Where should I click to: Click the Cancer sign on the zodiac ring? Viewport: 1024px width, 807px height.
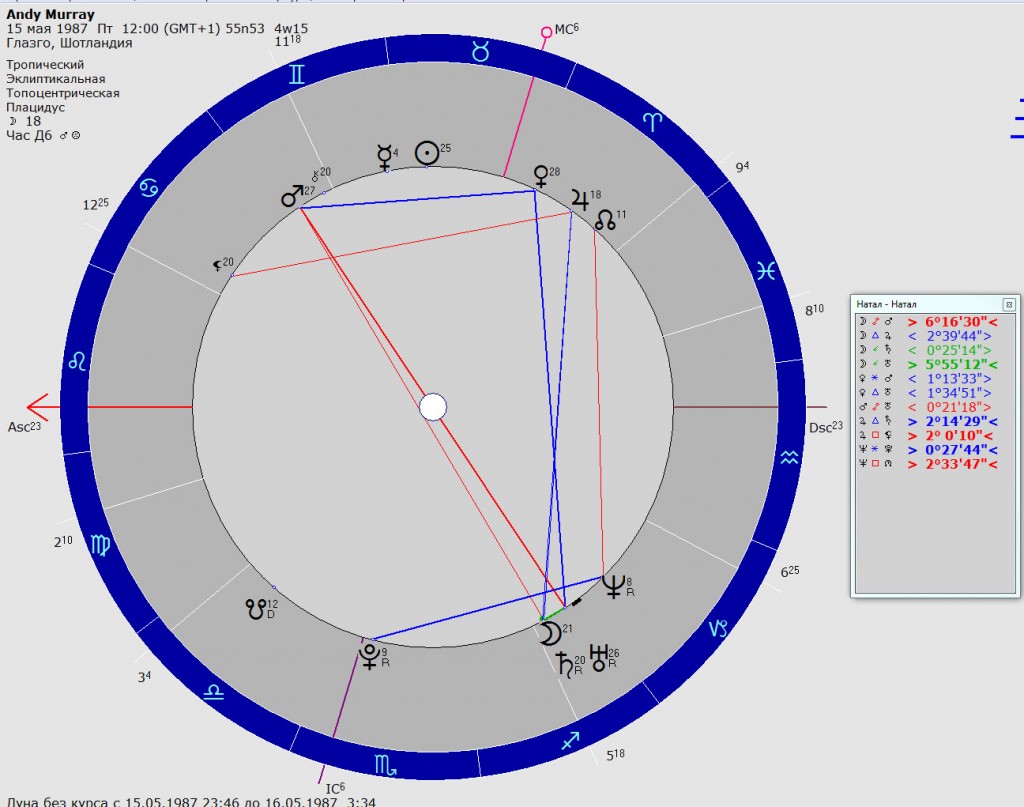pos(150,188)
